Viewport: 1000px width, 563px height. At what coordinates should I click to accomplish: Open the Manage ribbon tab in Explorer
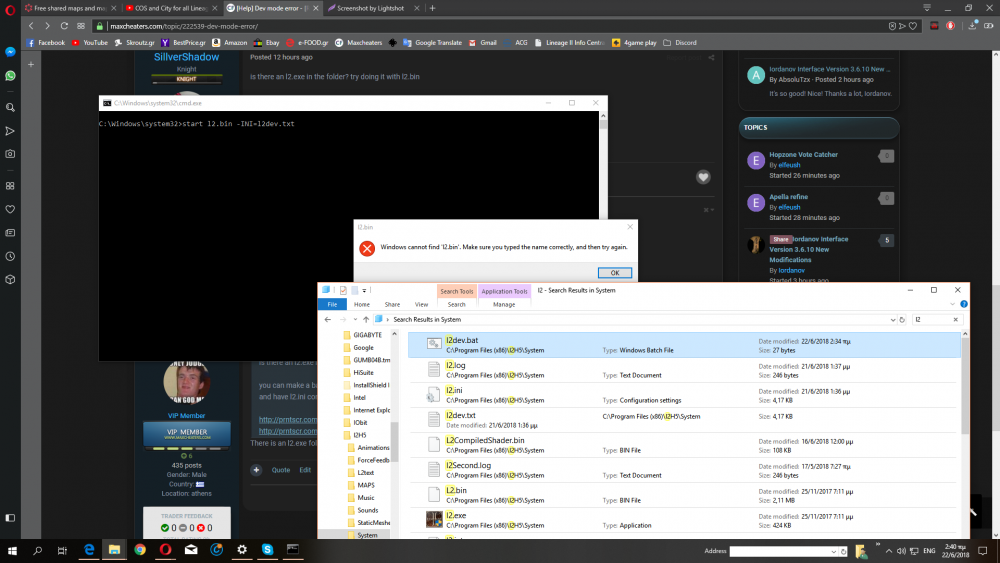504,304
